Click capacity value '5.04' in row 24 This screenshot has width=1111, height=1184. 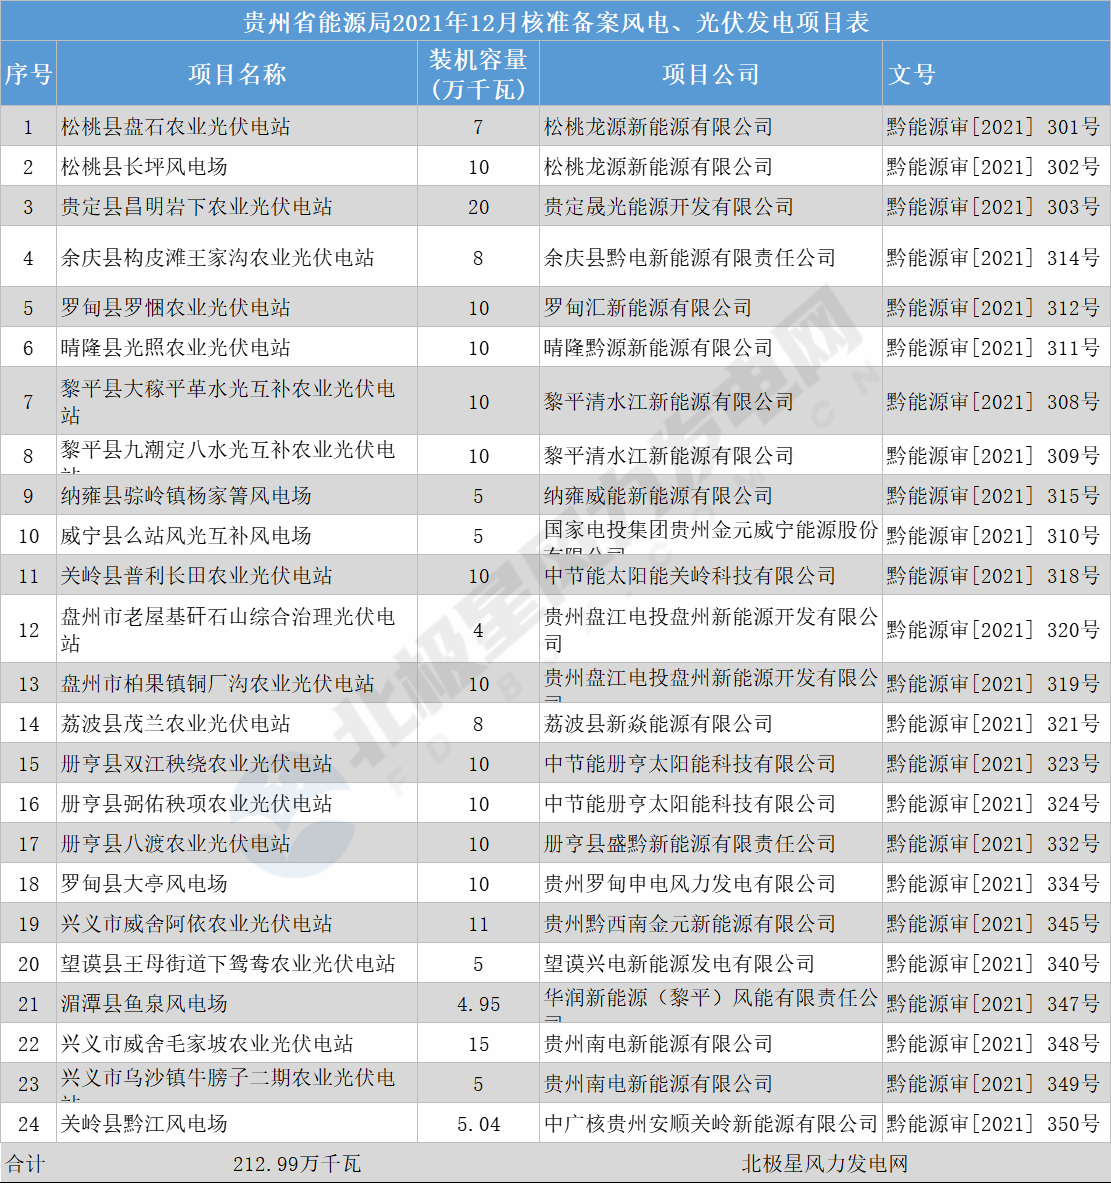(x=478, y=1124)
